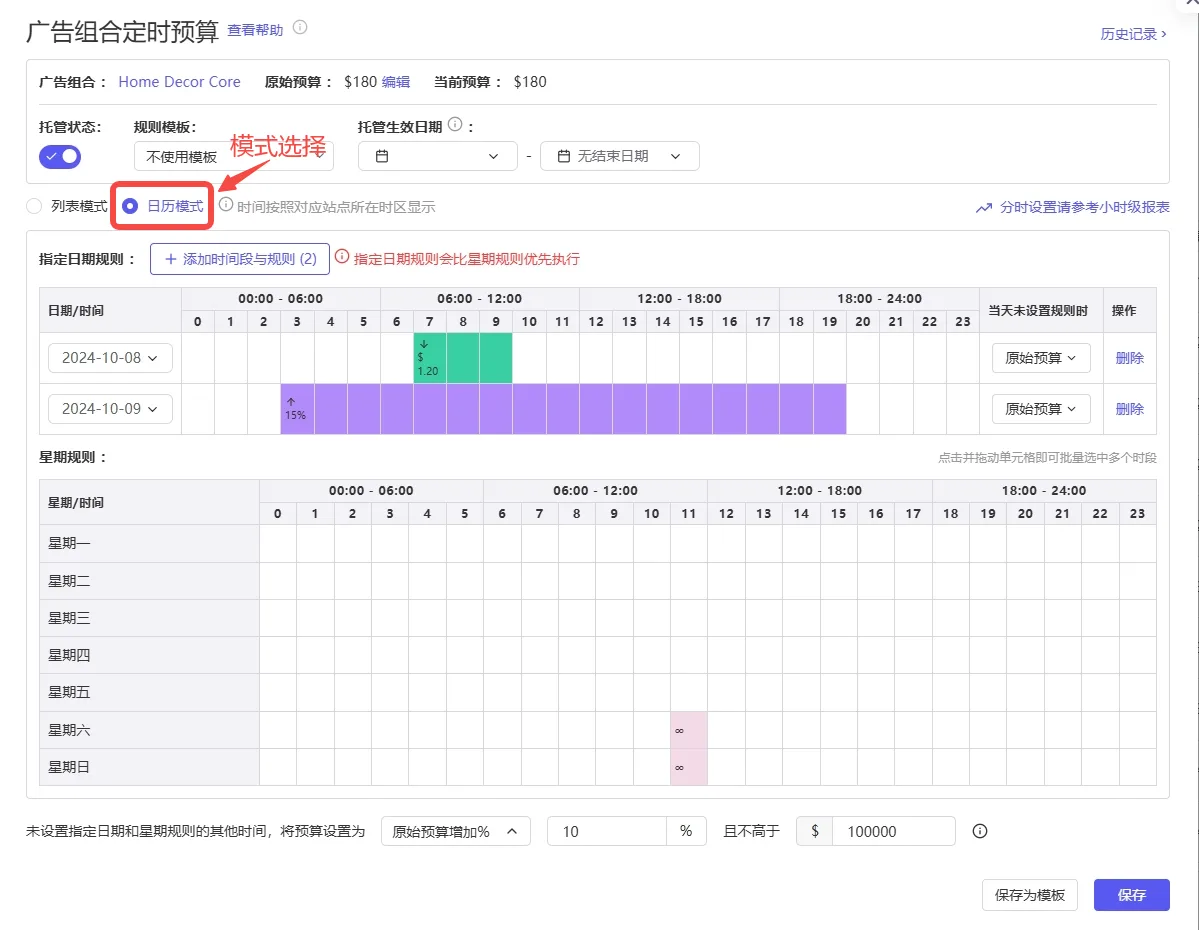Click the info icon after the 100000 limit field
Image resolution: width=1199 pixels, height=930 pixels.
coord(980,831)
